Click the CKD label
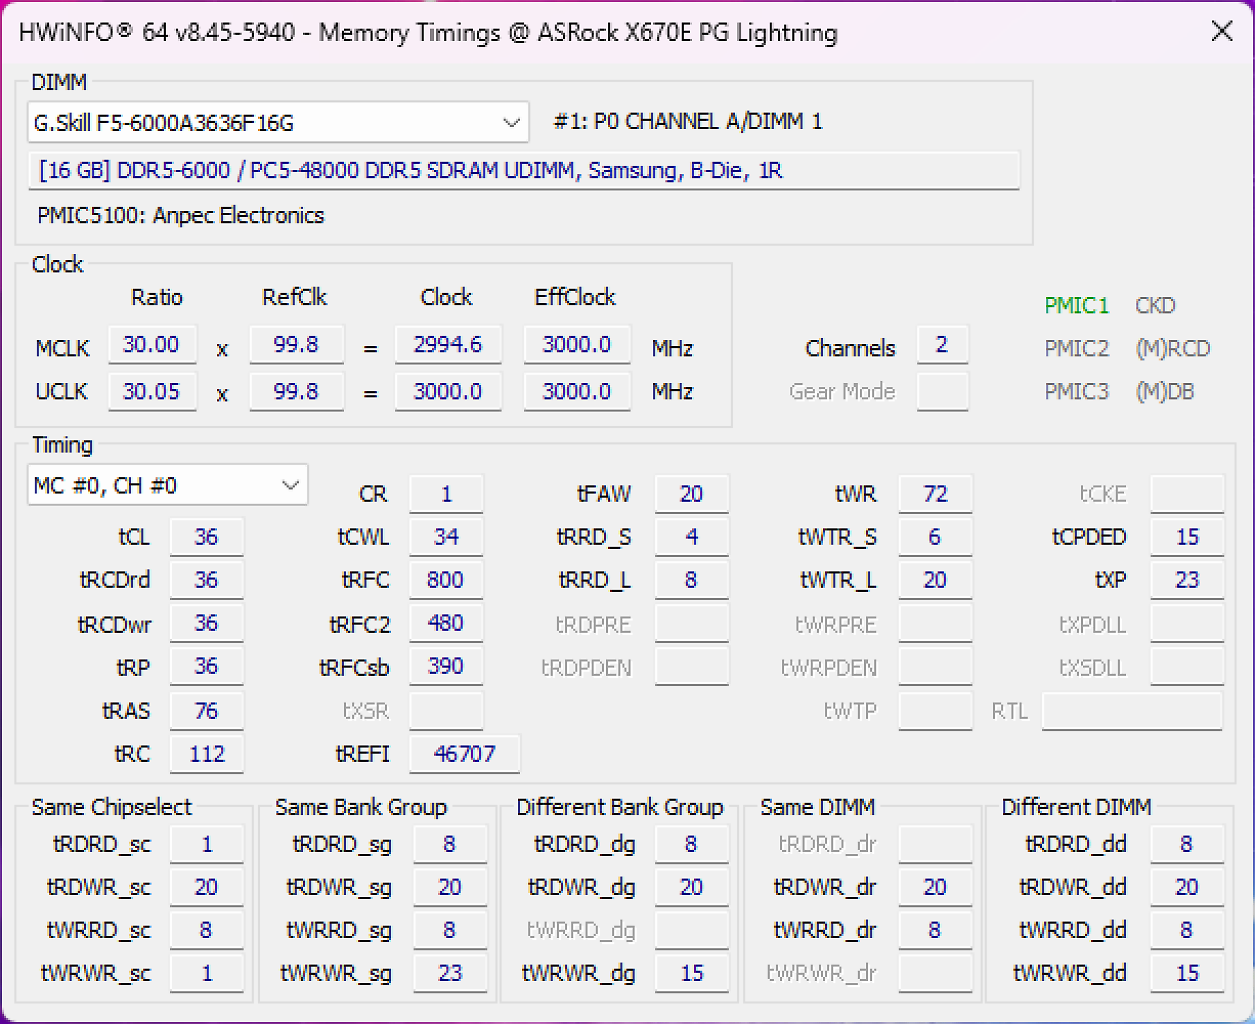This screenshot has width=1255, height=1024. click(1155, 305)
